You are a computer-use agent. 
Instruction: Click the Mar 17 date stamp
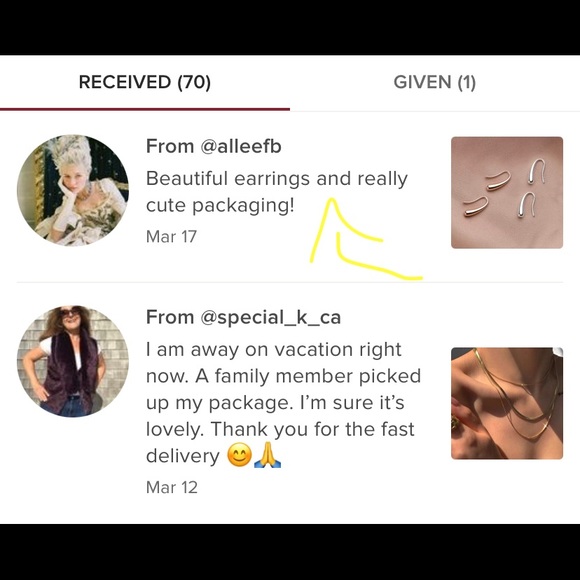(x=171, y=237)
